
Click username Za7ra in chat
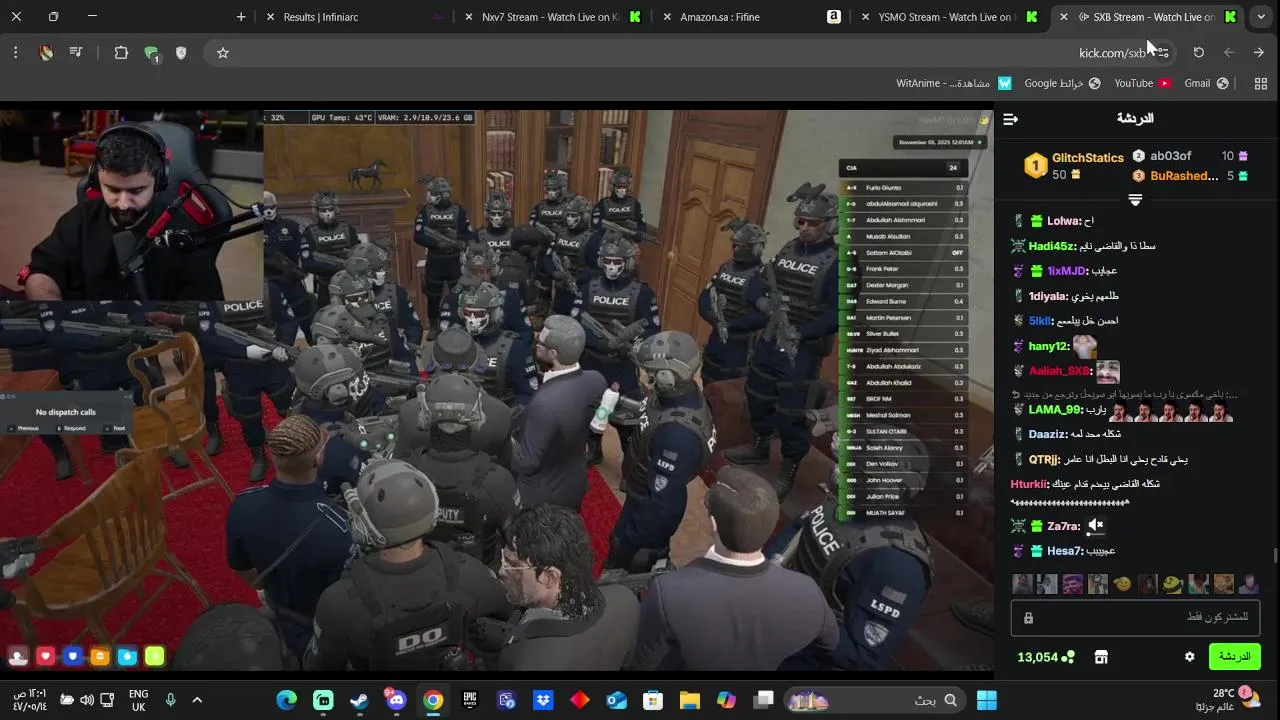point(1063,526)
